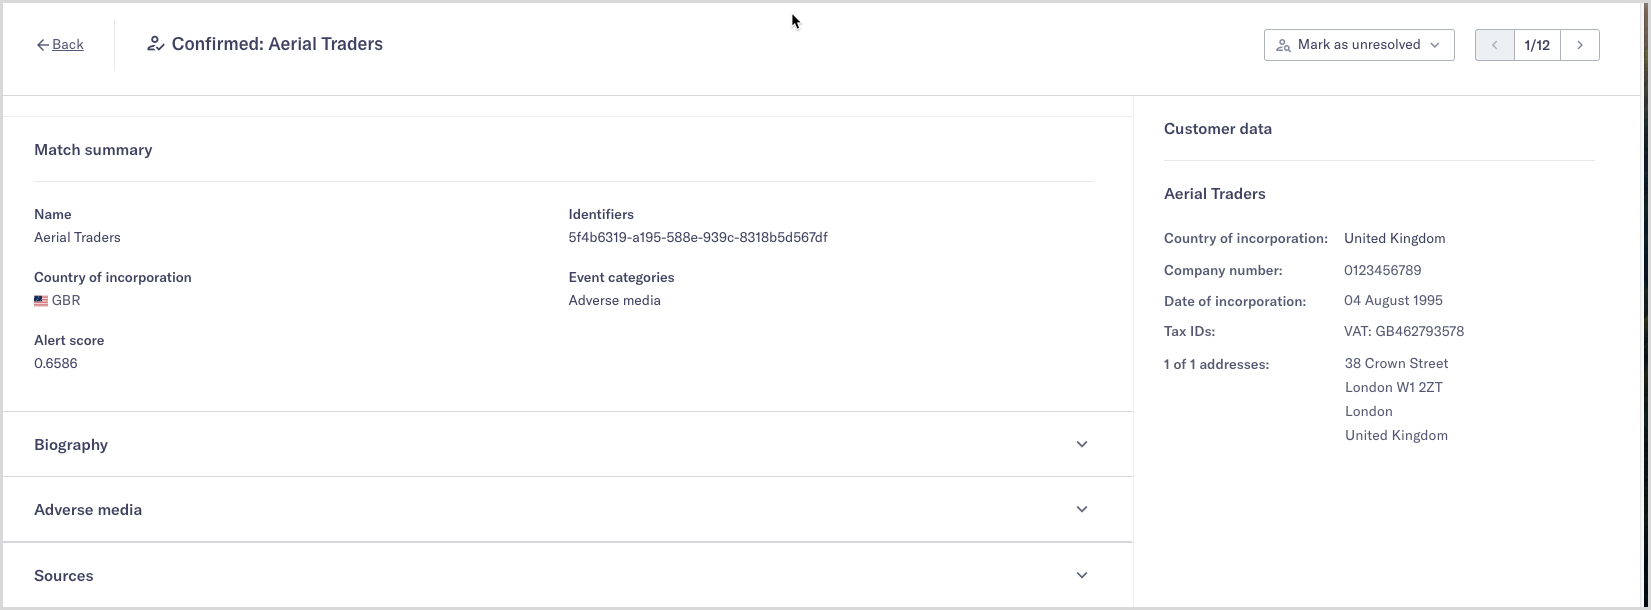Viewport: 1651px width, 610px height.
Task: Click the confirmed-person icon beside the title
Action: click(155, 44)
